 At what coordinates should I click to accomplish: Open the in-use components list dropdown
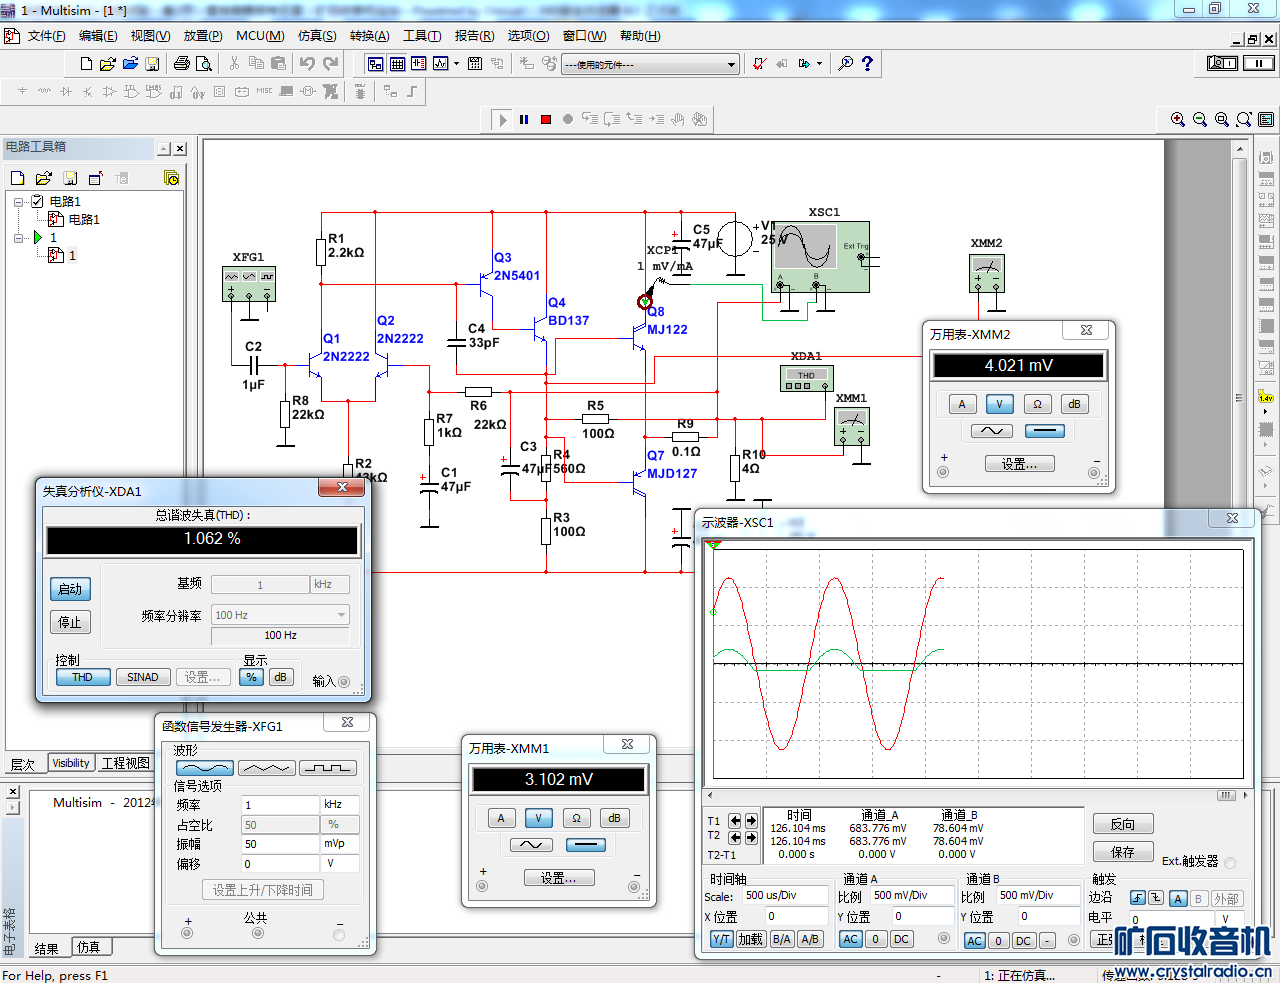pyautogui.click(x=731, y=64)
